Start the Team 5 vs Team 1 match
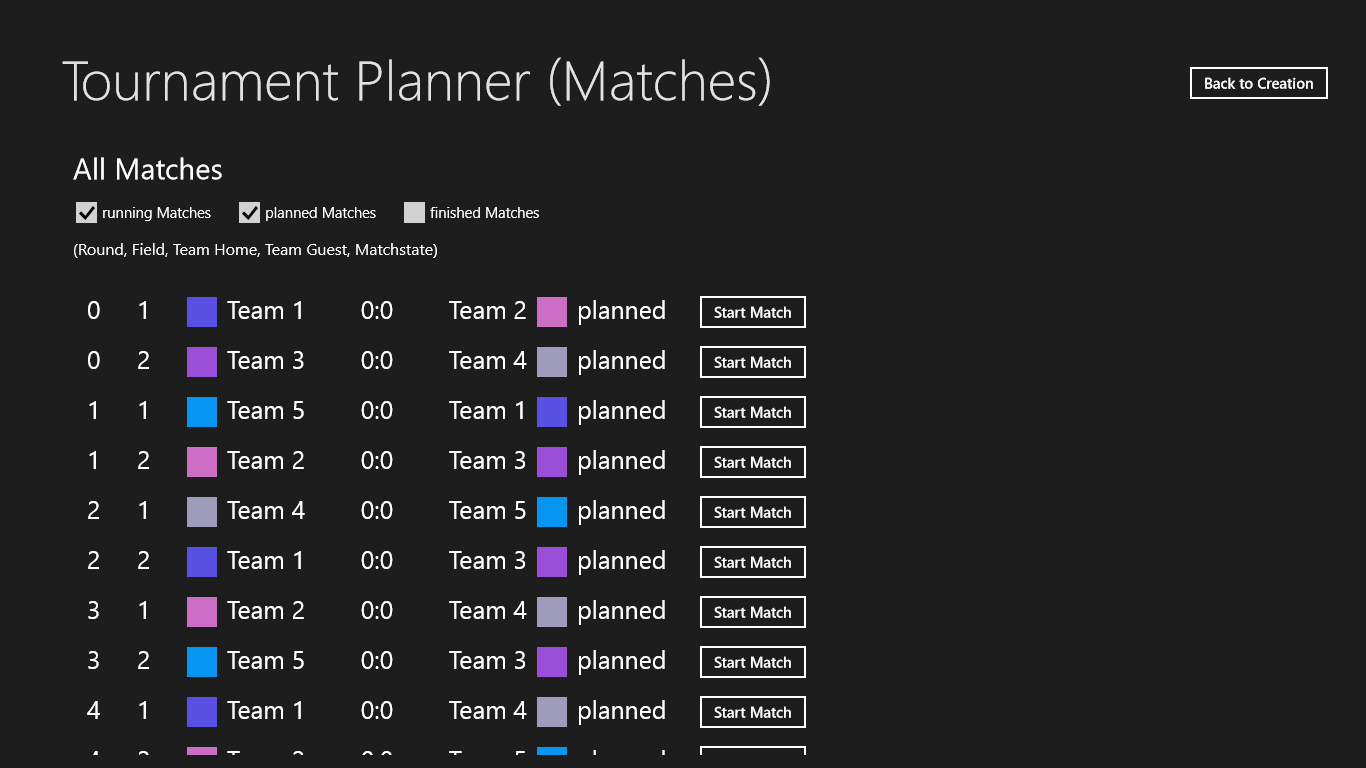Image resolution: width=1366 pixels, height=768 pixels. click(x=752, y=412)
